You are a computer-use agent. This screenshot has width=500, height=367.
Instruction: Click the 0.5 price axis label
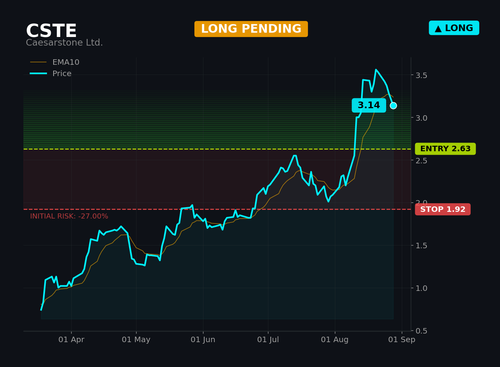[x=421, y=331]
